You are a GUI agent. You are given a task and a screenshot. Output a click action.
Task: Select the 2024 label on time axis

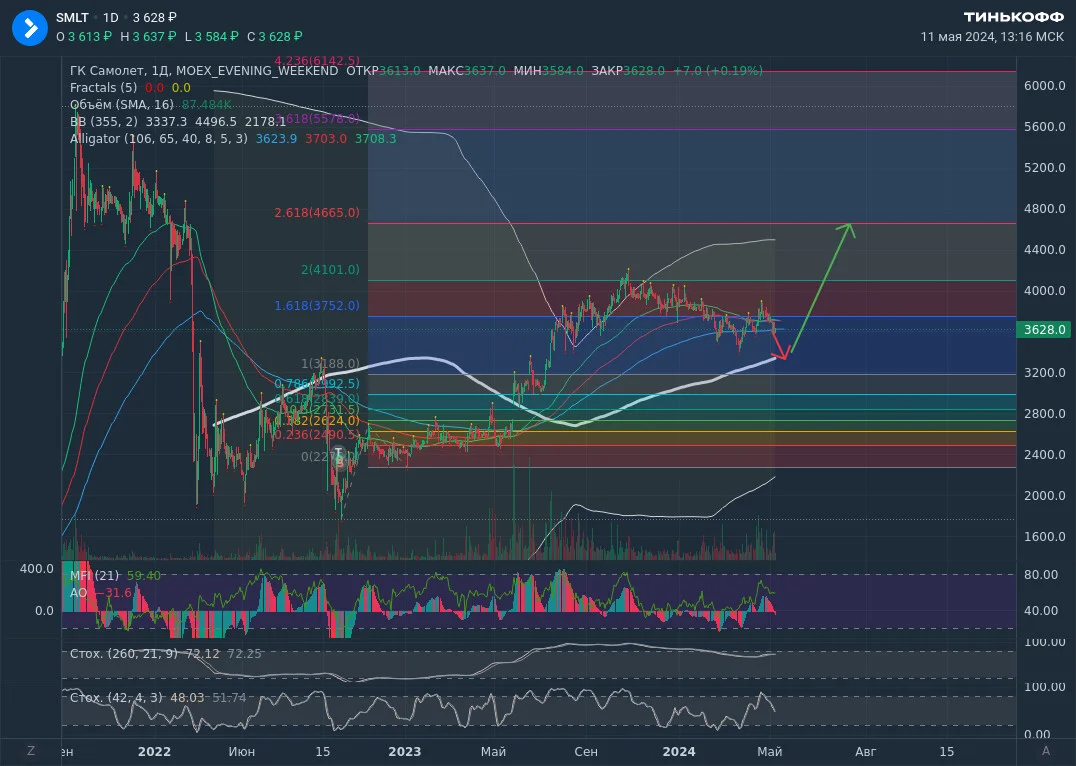click(679, 752)
